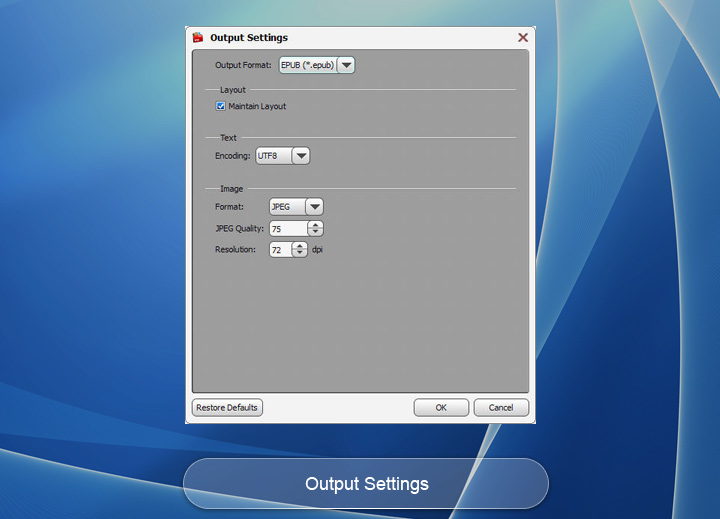
Task: Decrease JPEG Quality with down arrow
Action: coord(315,233)
